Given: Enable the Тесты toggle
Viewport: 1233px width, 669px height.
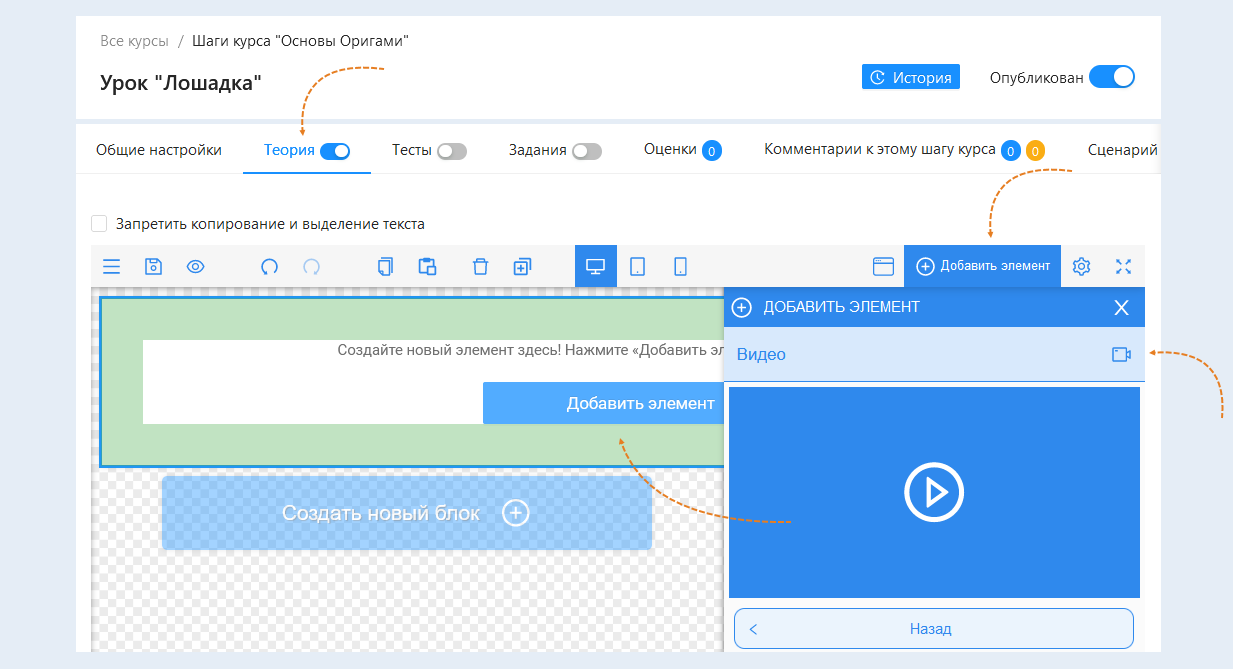Looking at the screenshot, I should pos(452,151).
